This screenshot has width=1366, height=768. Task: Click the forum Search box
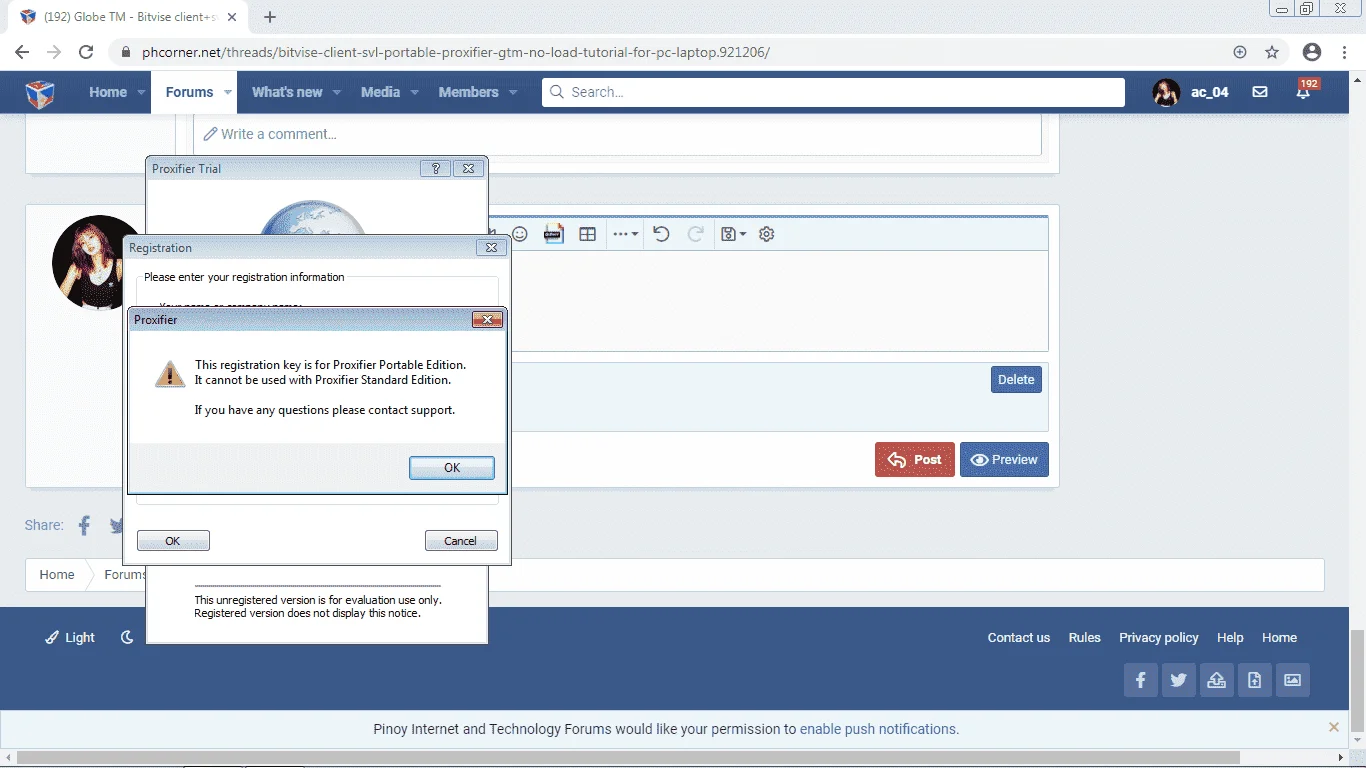[x=833, y=92]
